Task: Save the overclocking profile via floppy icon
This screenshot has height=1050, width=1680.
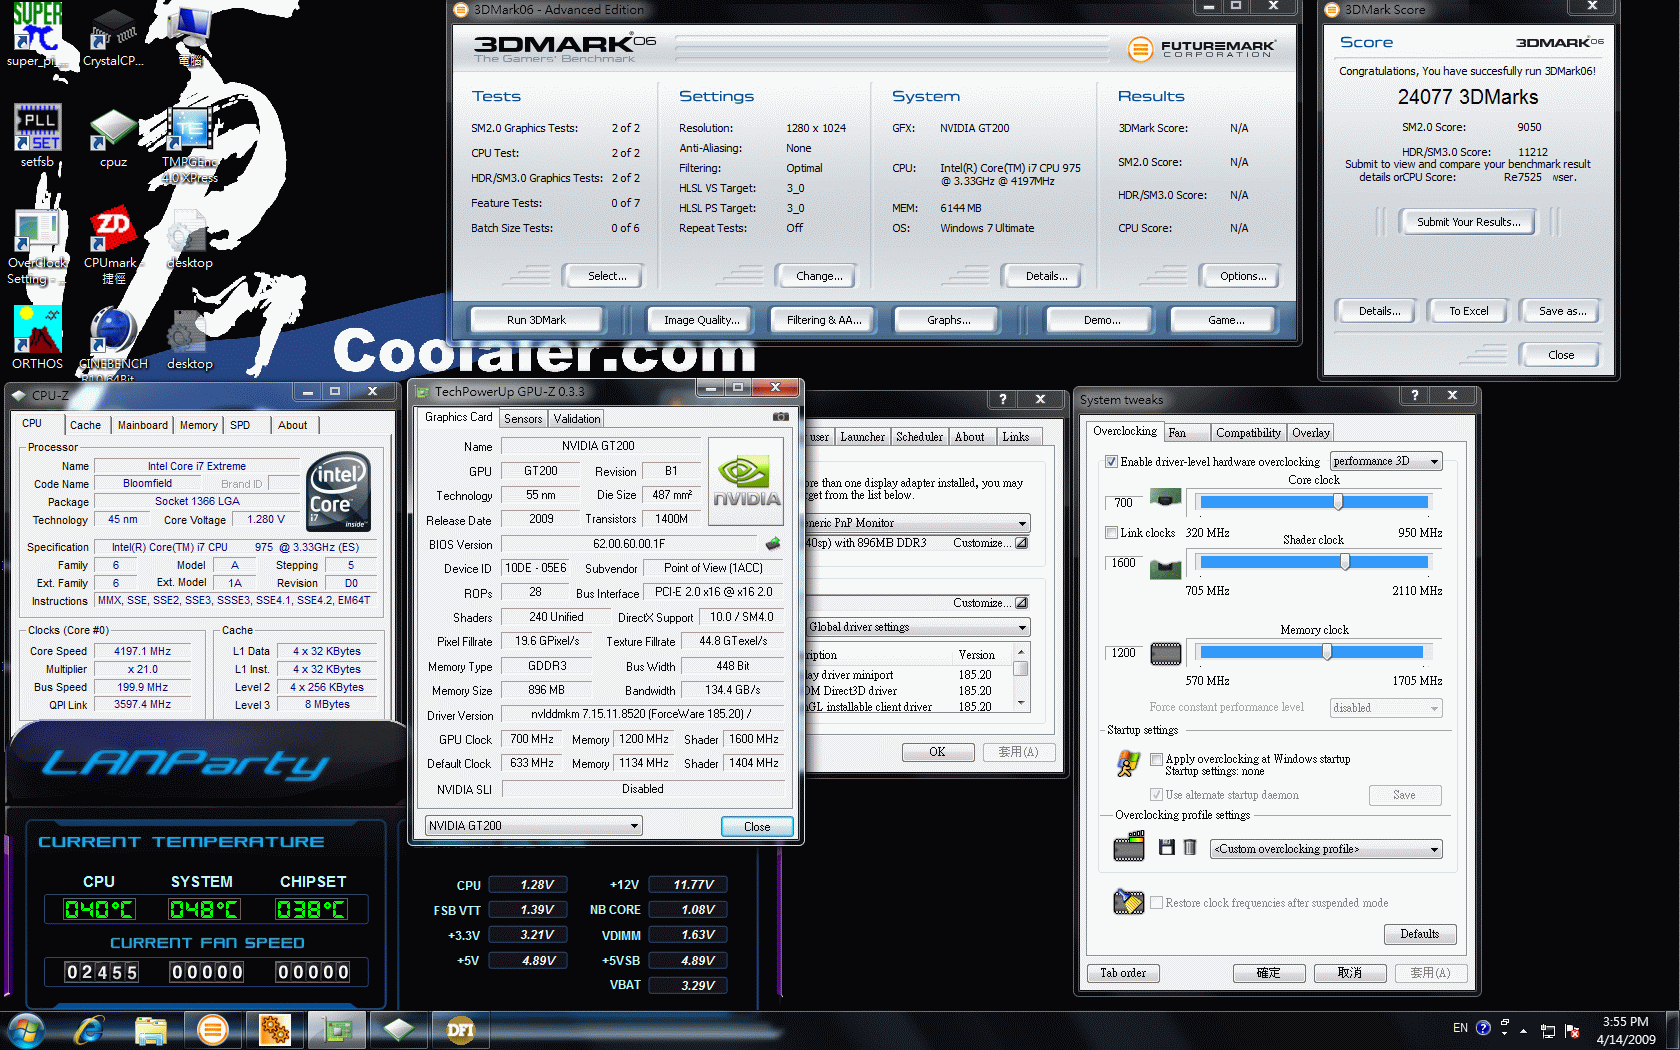Action: pyautogui.click(x=1166, y=847)
